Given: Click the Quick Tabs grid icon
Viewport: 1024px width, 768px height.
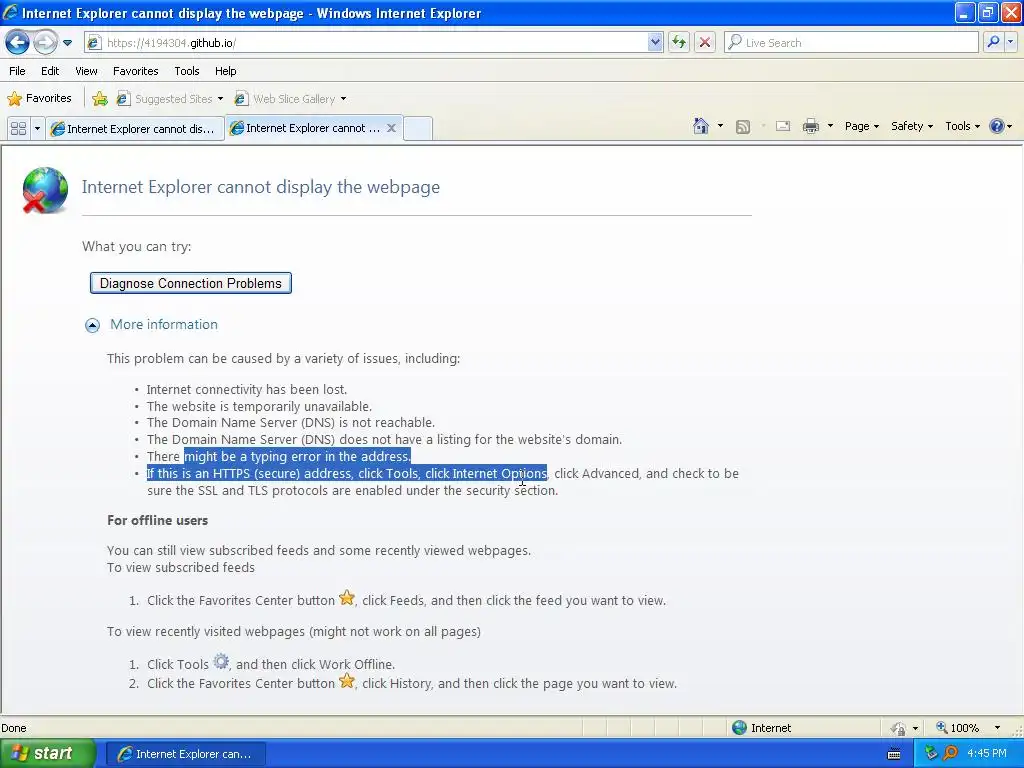Looking at the screenshot, I should coord(18,129).
